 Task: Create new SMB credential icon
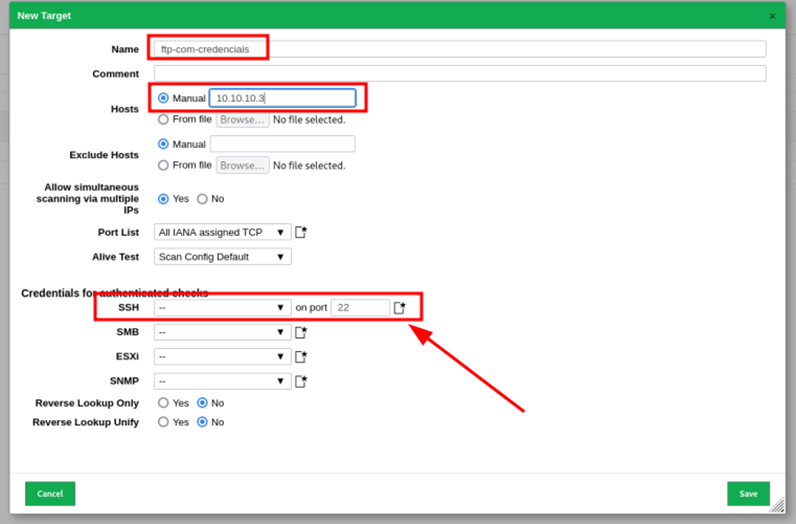point(301,333)
